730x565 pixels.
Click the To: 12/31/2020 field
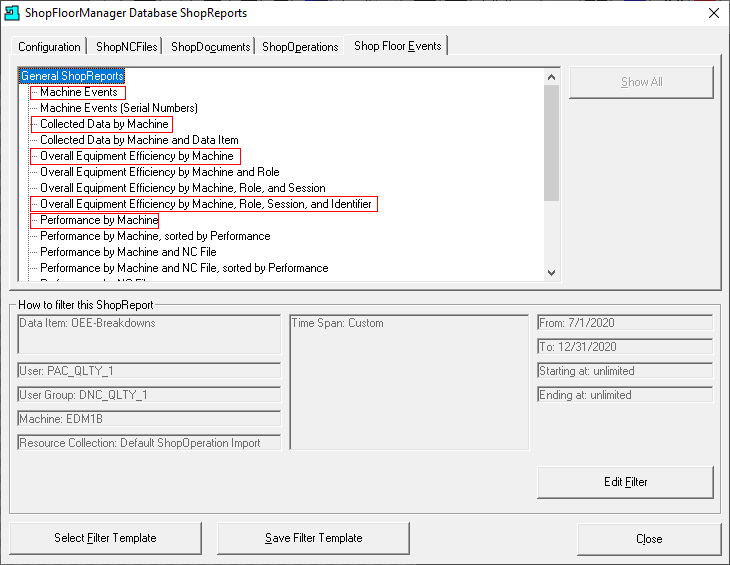point(625,347)
